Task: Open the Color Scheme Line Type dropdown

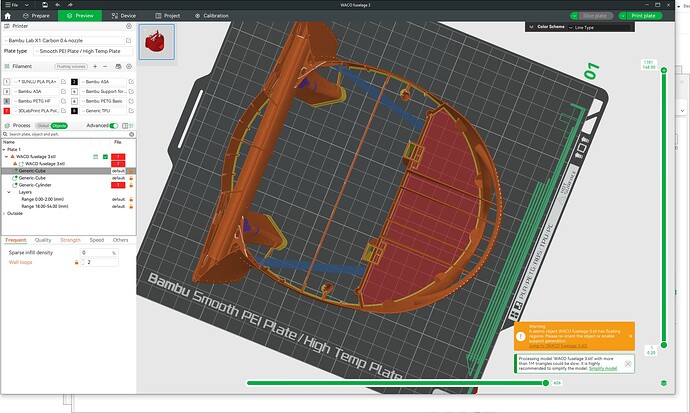Action: [x=600, y=27]
